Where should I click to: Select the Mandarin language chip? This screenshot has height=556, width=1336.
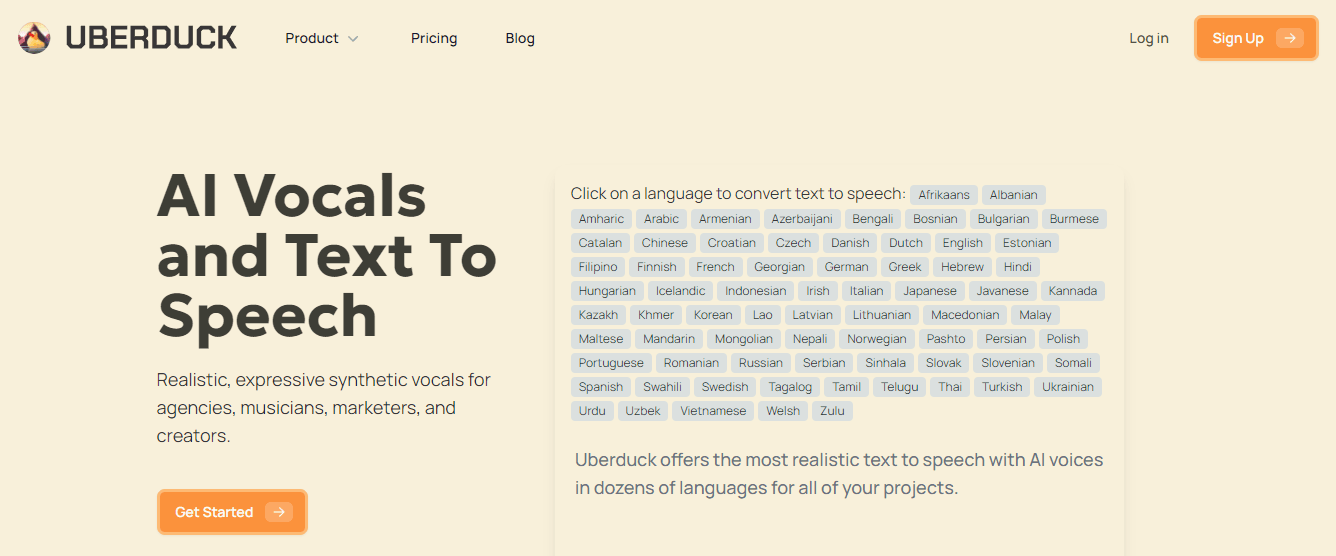669,339
